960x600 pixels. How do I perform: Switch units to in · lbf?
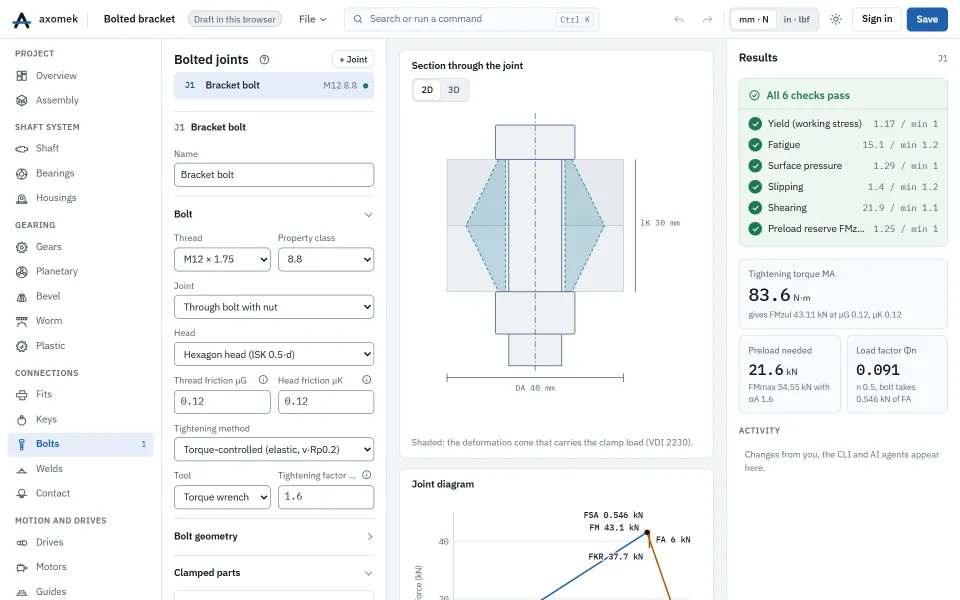[x=796, y=20]
